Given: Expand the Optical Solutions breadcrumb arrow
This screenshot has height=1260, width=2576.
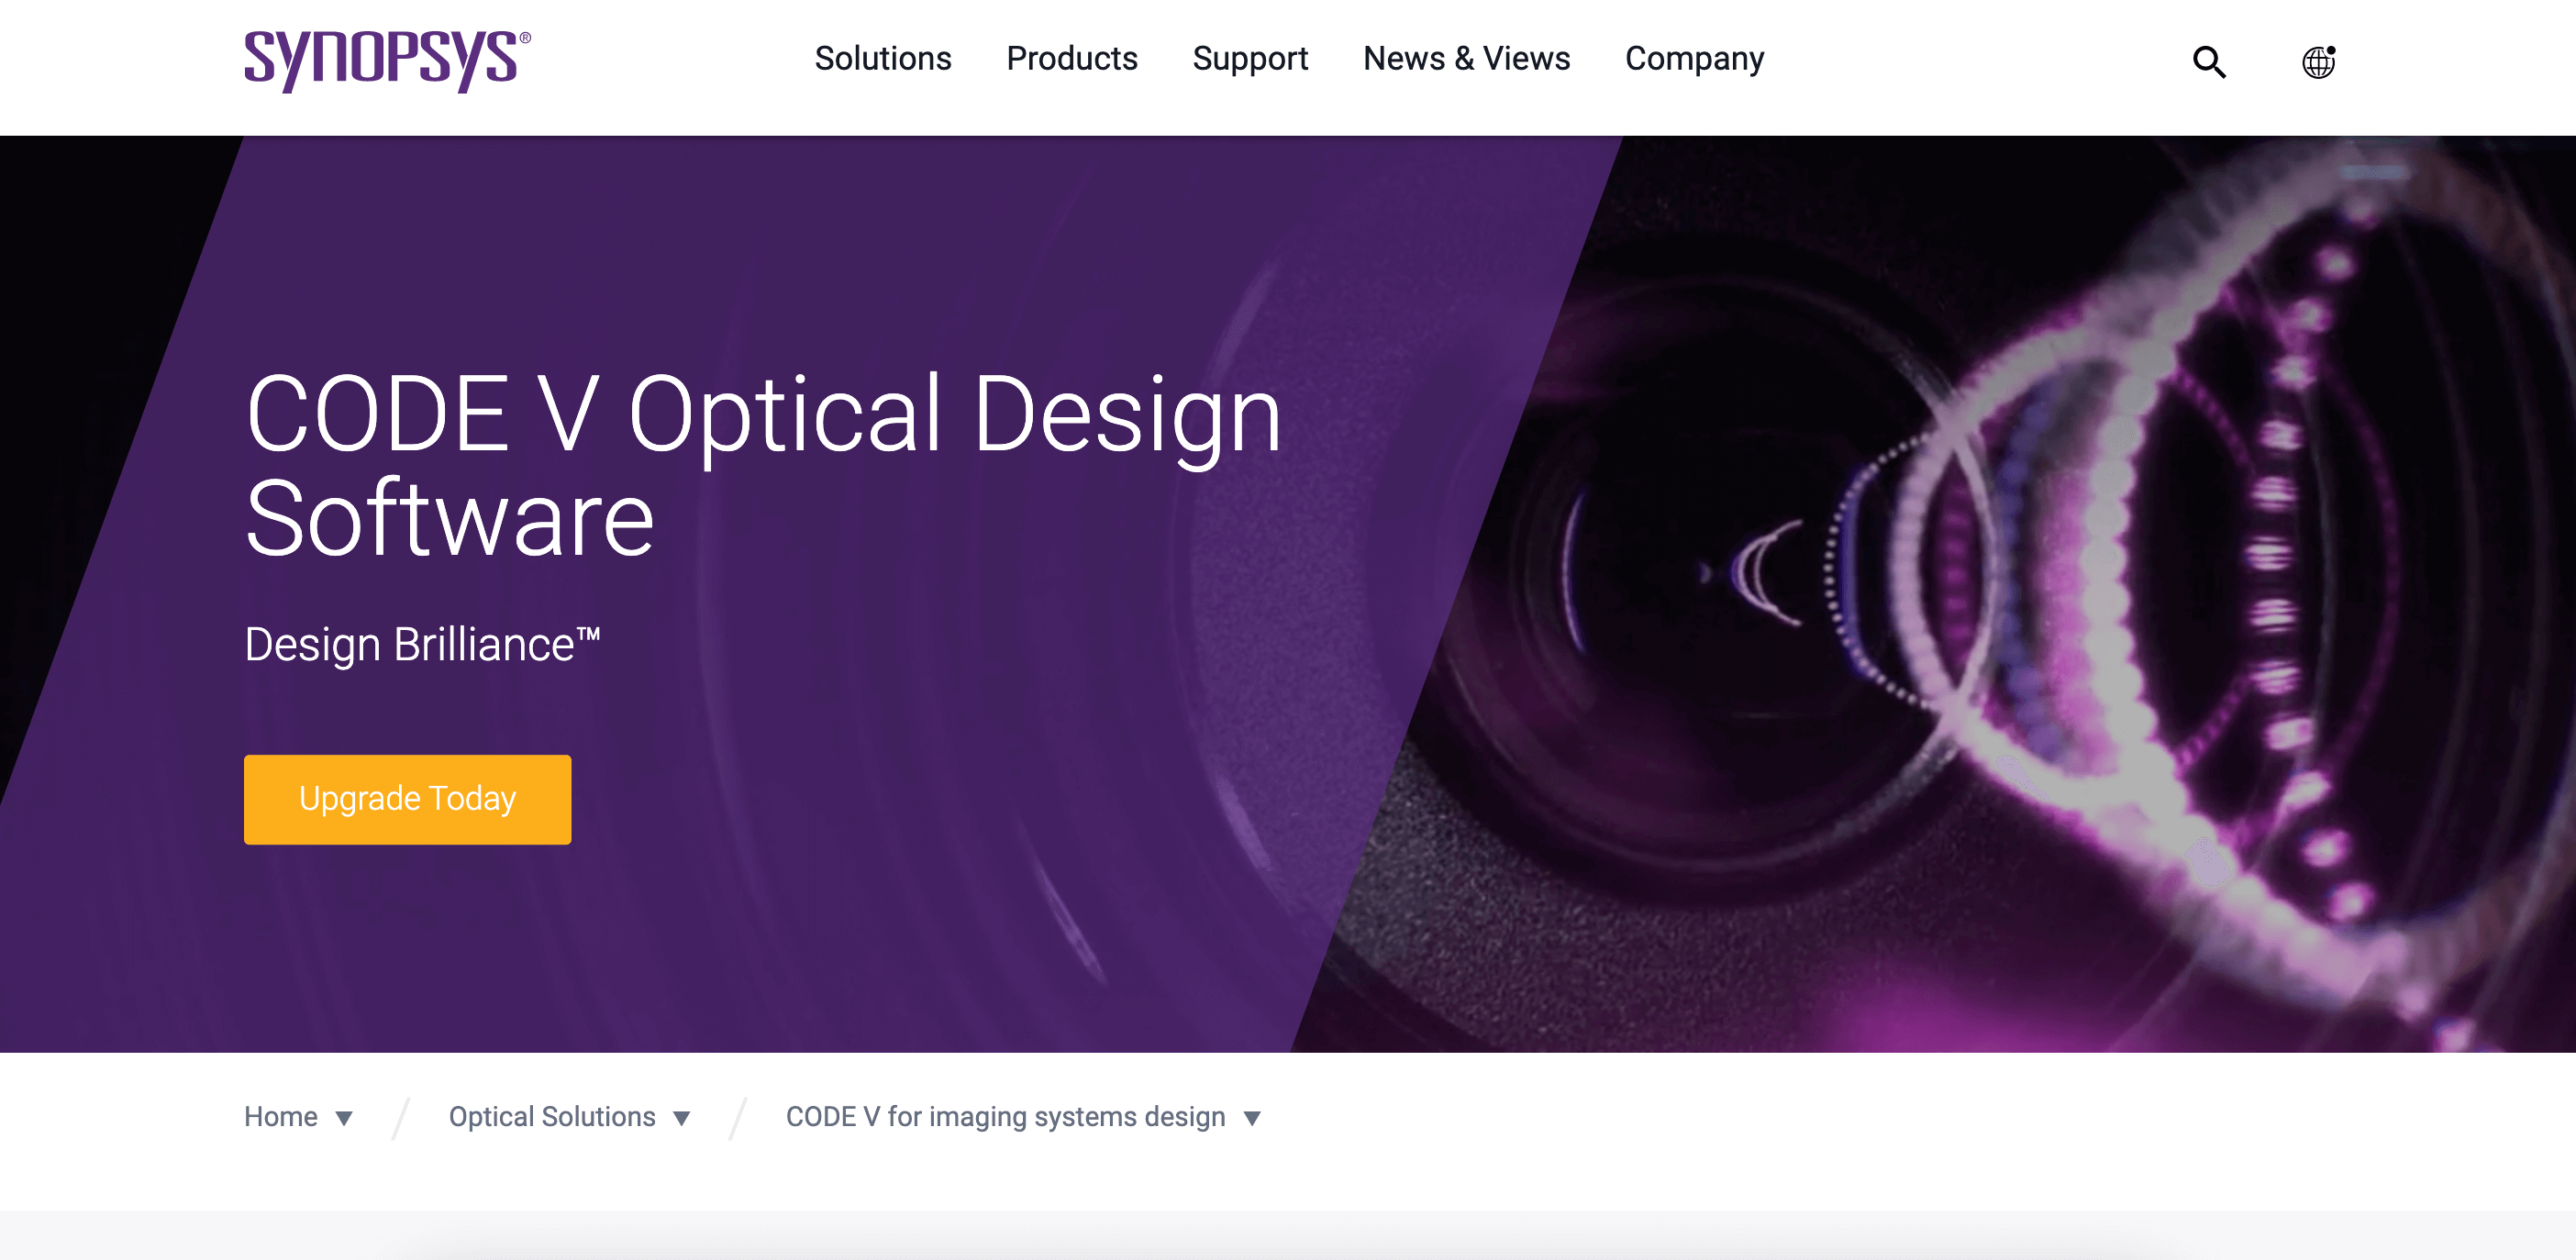Looking at the screenshot, I should (x=681, y=1119).
